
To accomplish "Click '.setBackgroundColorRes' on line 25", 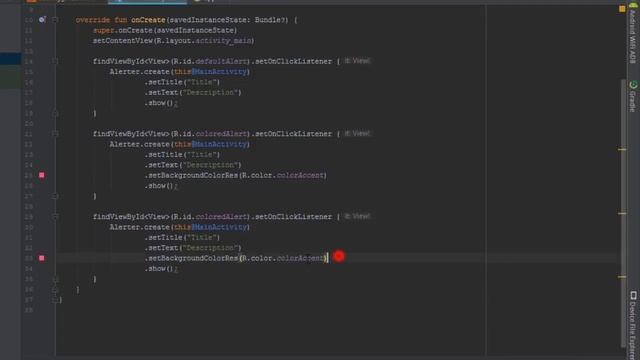I will [191, 176].
